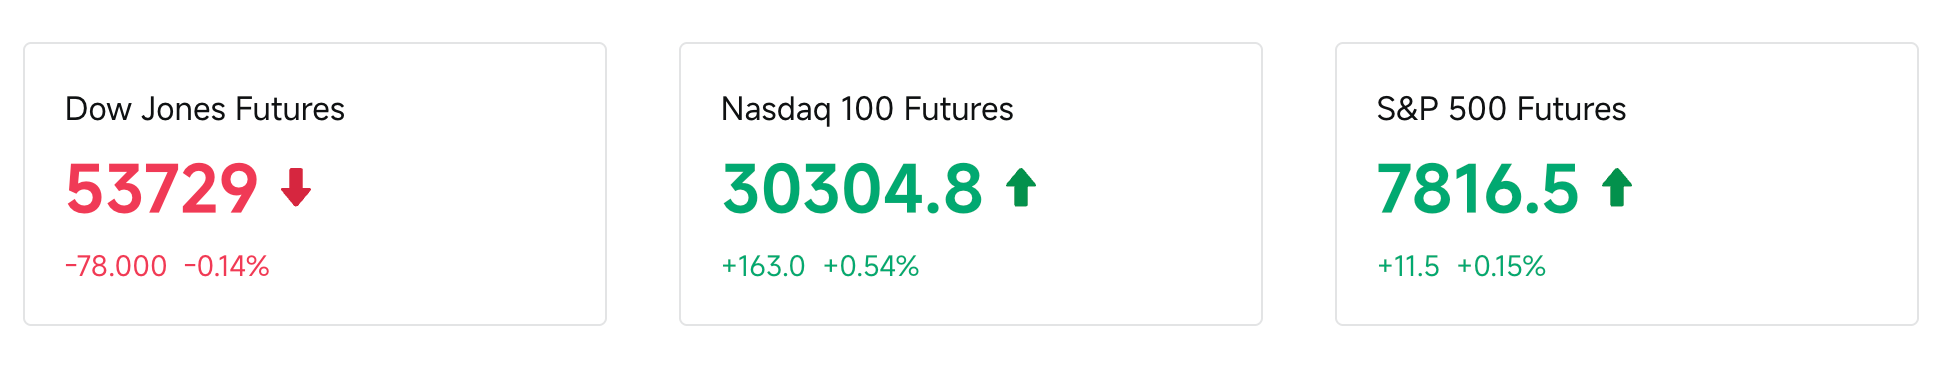Open the Dow Jones Futures title

tap(205, 109)
